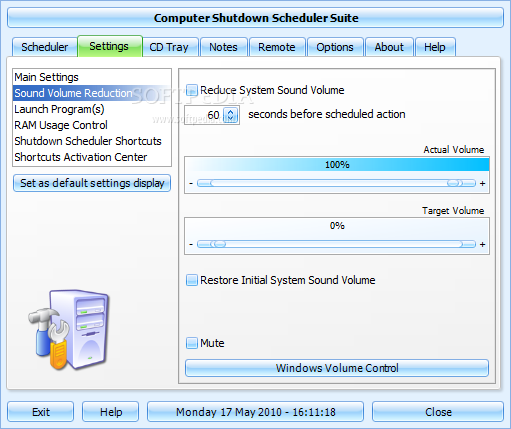Select Sound Volume Reduction entry
The width and height of the screenshot is (511, 429).
(x=92, y=93)
